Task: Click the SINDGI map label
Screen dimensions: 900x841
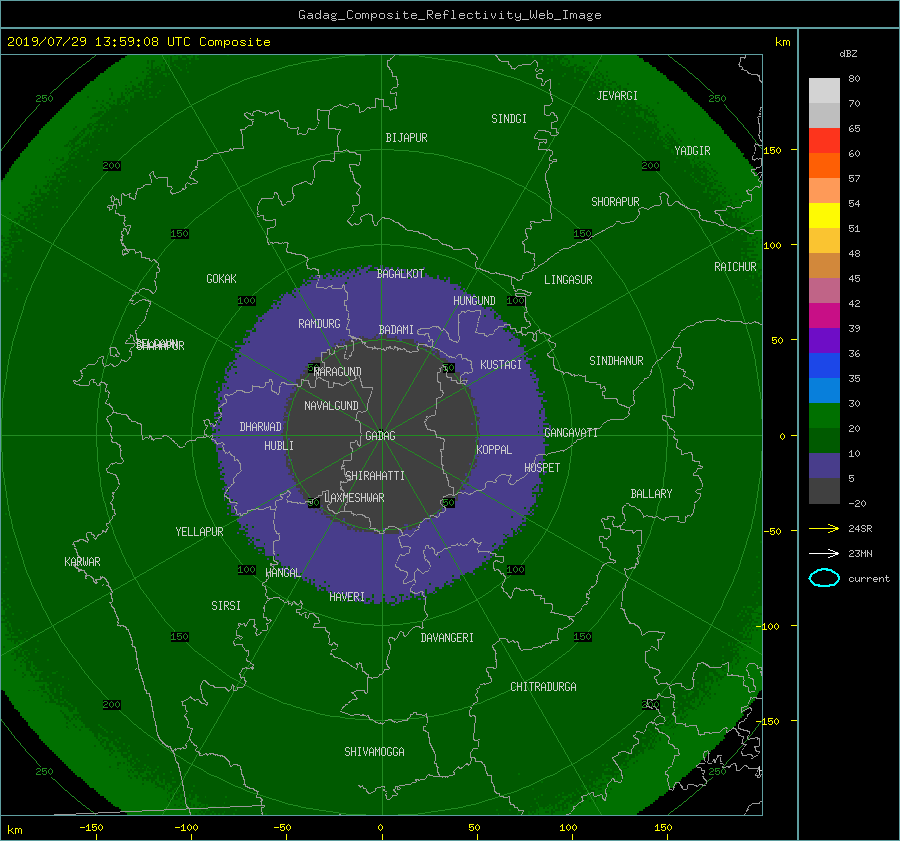Action: pos(509,119)
